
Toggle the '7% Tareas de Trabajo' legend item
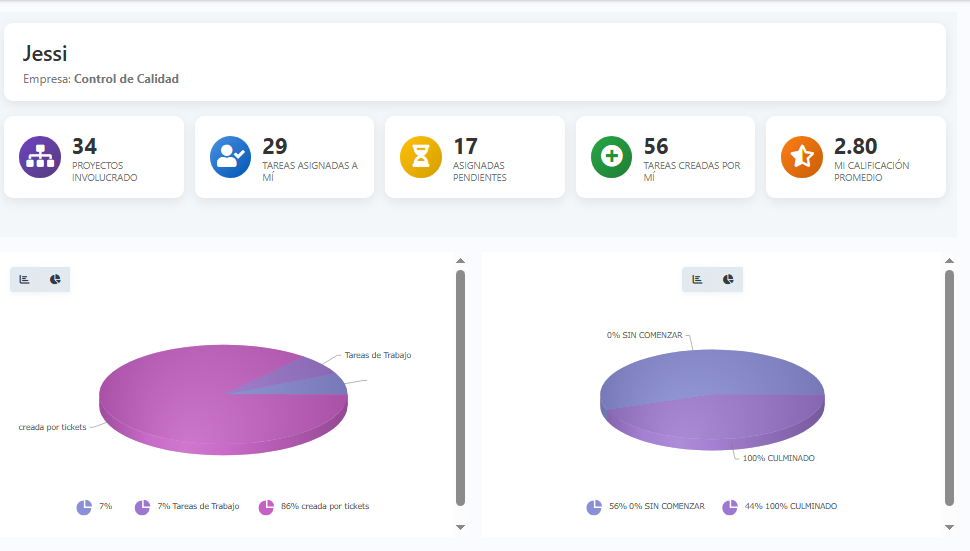[187, 507]
